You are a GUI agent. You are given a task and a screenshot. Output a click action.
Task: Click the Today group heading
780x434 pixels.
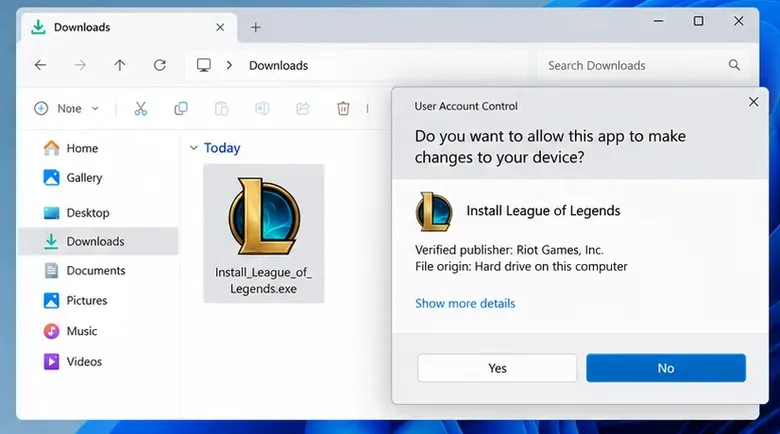[222, 148]
